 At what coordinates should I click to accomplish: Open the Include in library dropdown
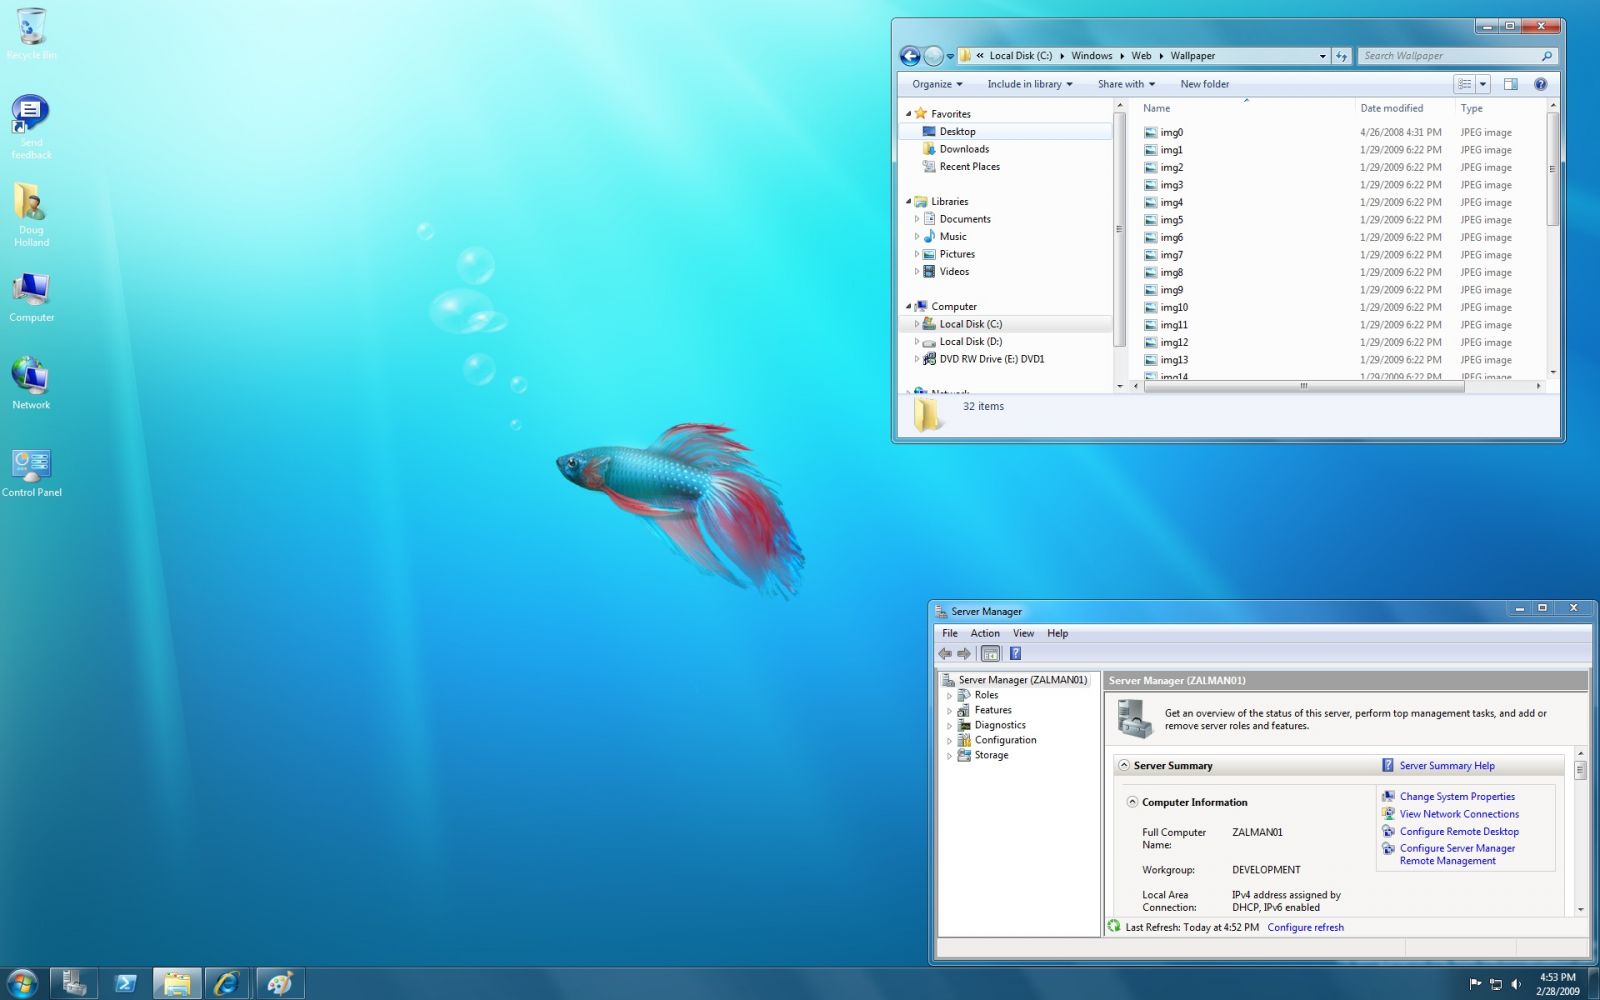click(x=1030, y=84)
